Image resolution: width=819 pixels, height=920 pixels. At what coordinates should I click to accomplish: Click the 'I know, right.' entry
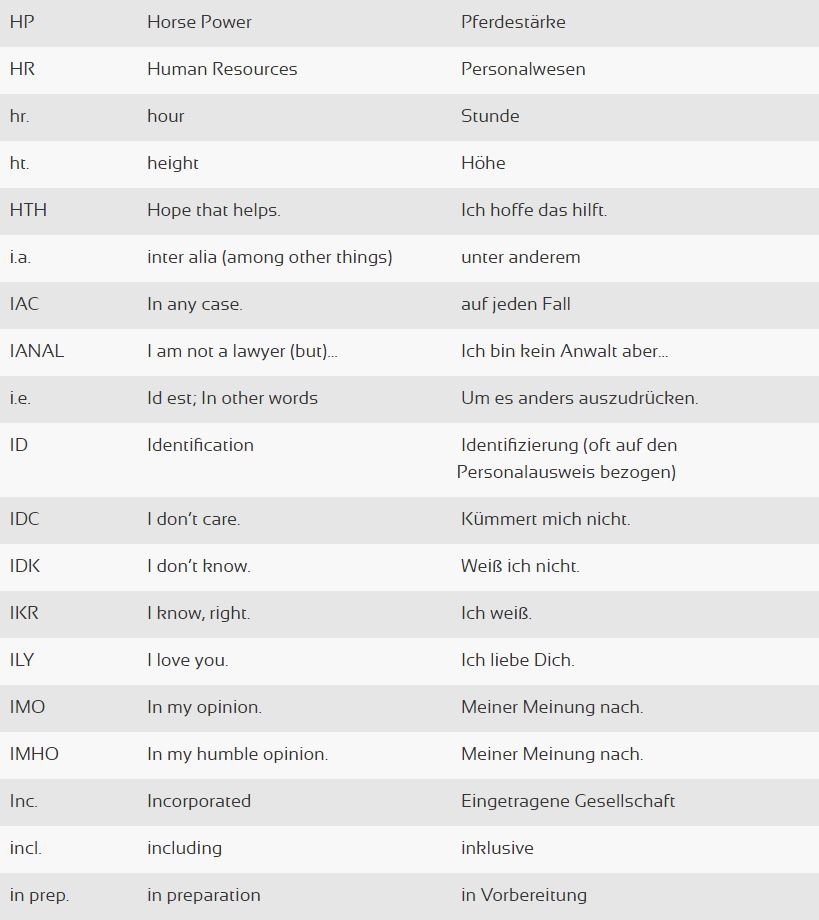click(x=198, y=613)
